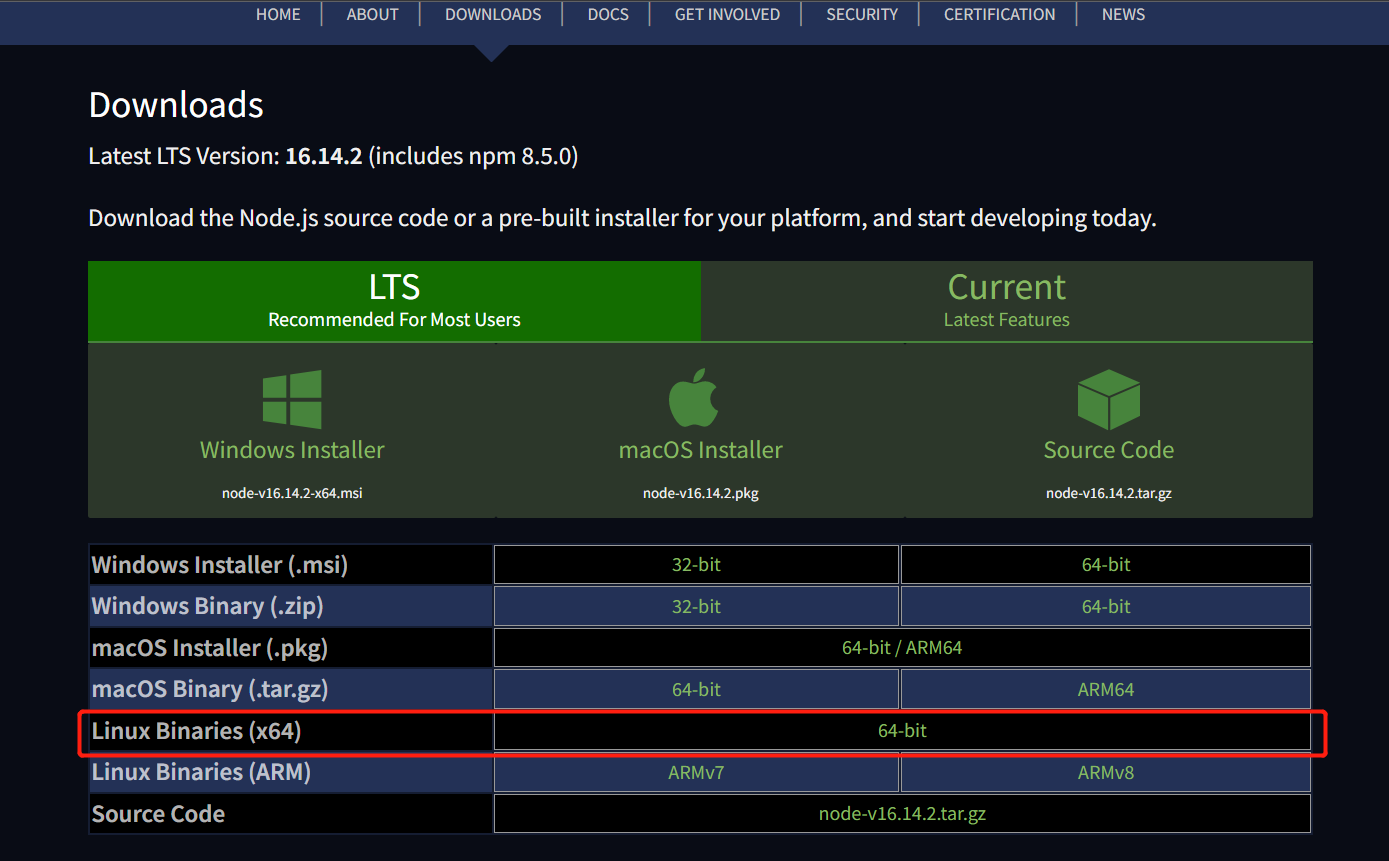Open the DOWNLOADS nav item
1389x861 pixels.
(x=493, y=14)
